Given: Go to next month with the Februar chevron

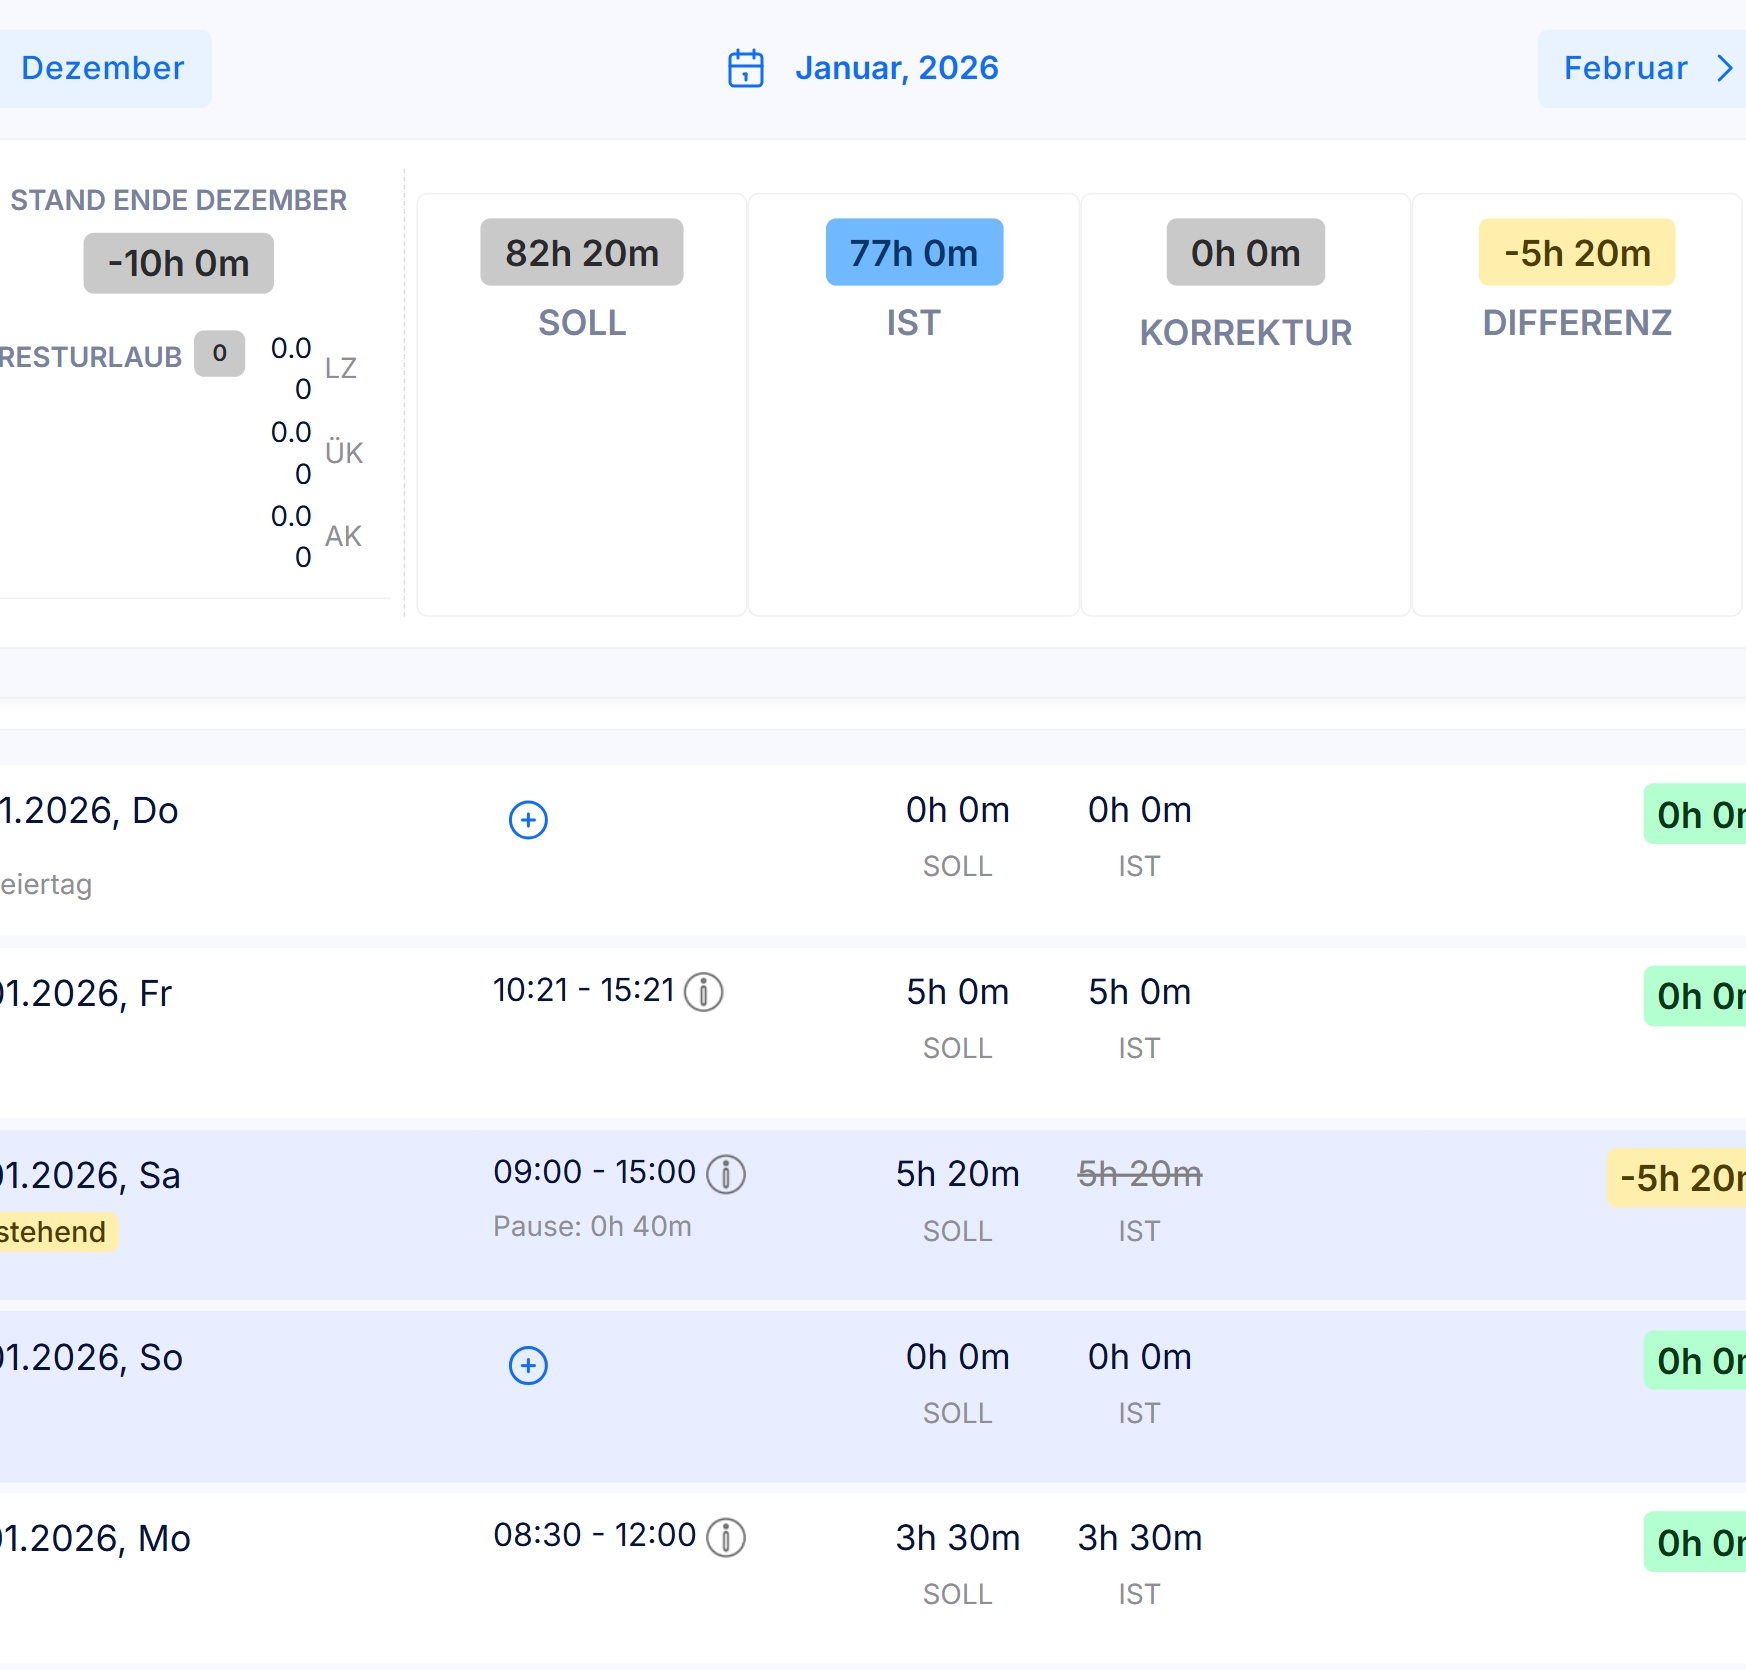Looking at the screenshot, I should coord(1724,68).
